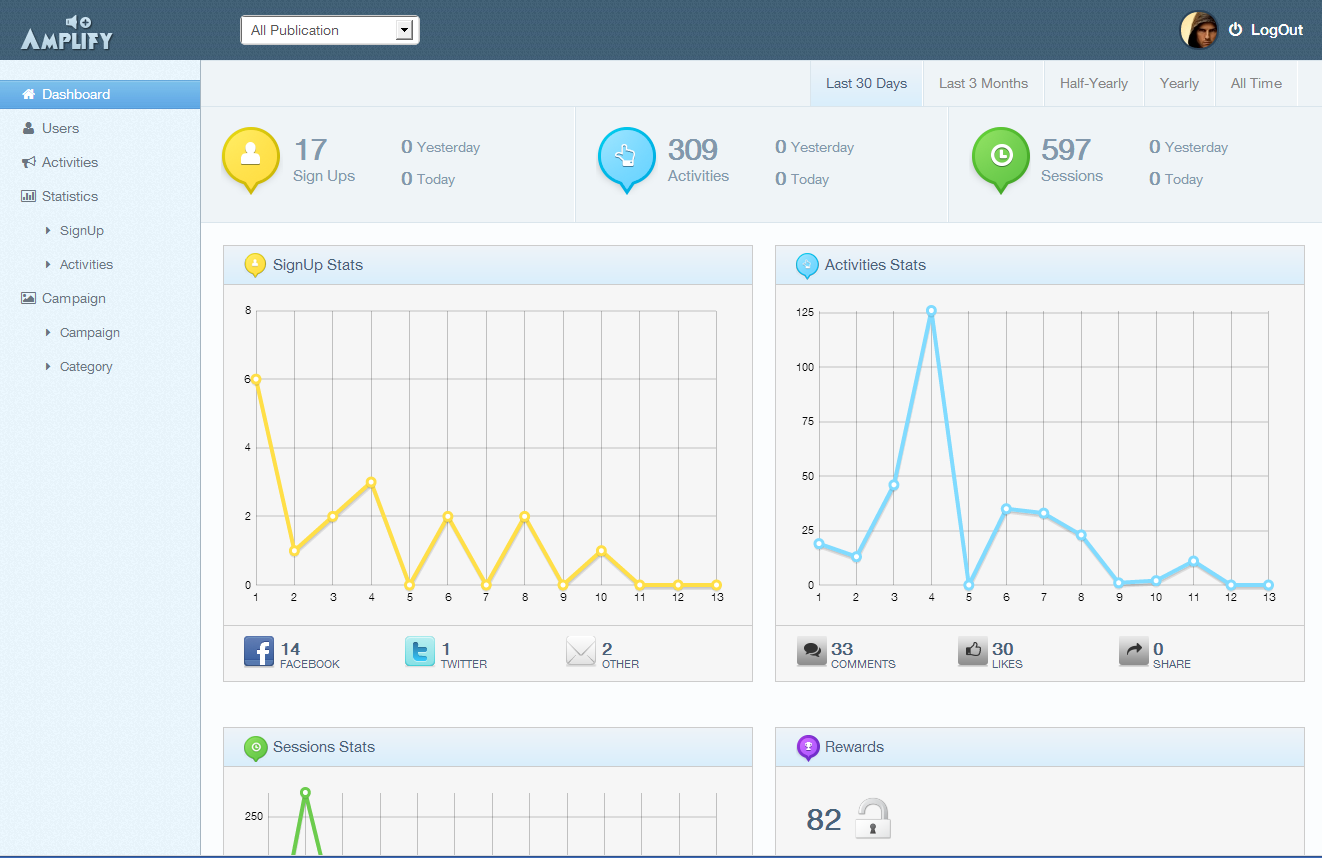Click the Campaign picture icon in sidebar

click(29, 298)
